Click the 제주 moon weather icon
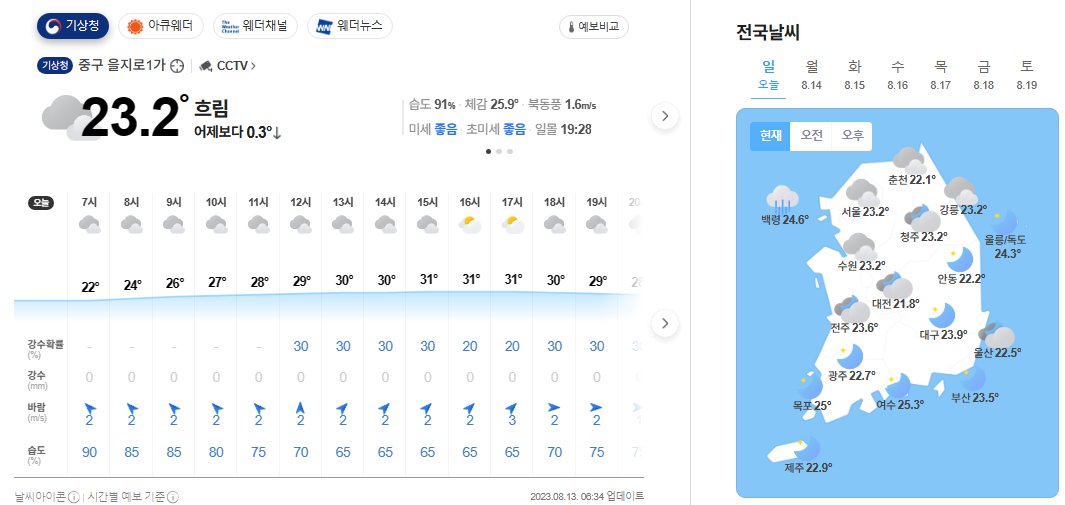 (x=806, y=449)
